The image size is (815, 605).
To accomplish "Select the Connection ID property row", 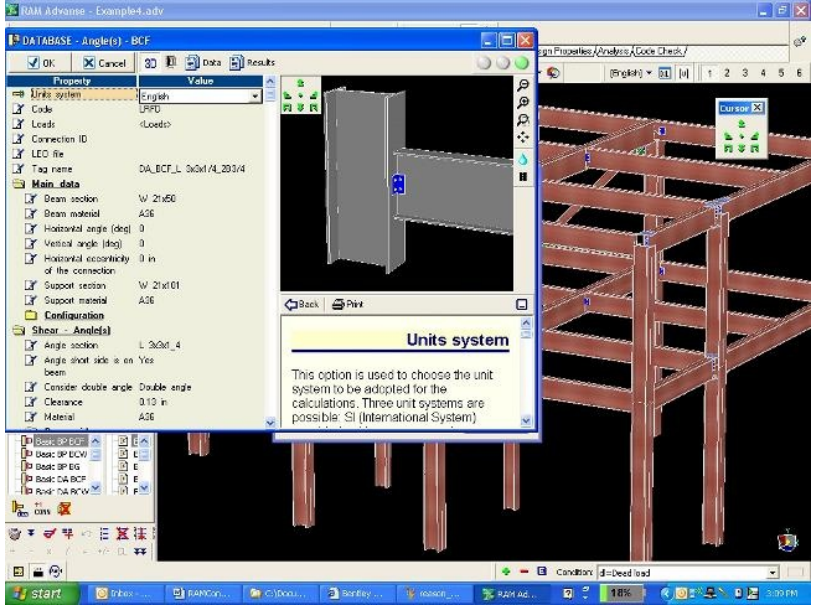I will point(135,139).
